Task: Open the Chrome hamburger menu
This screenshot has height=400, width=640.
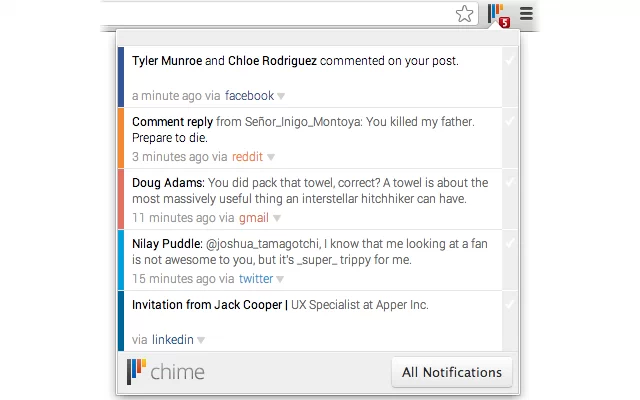Action: point(526,14)
